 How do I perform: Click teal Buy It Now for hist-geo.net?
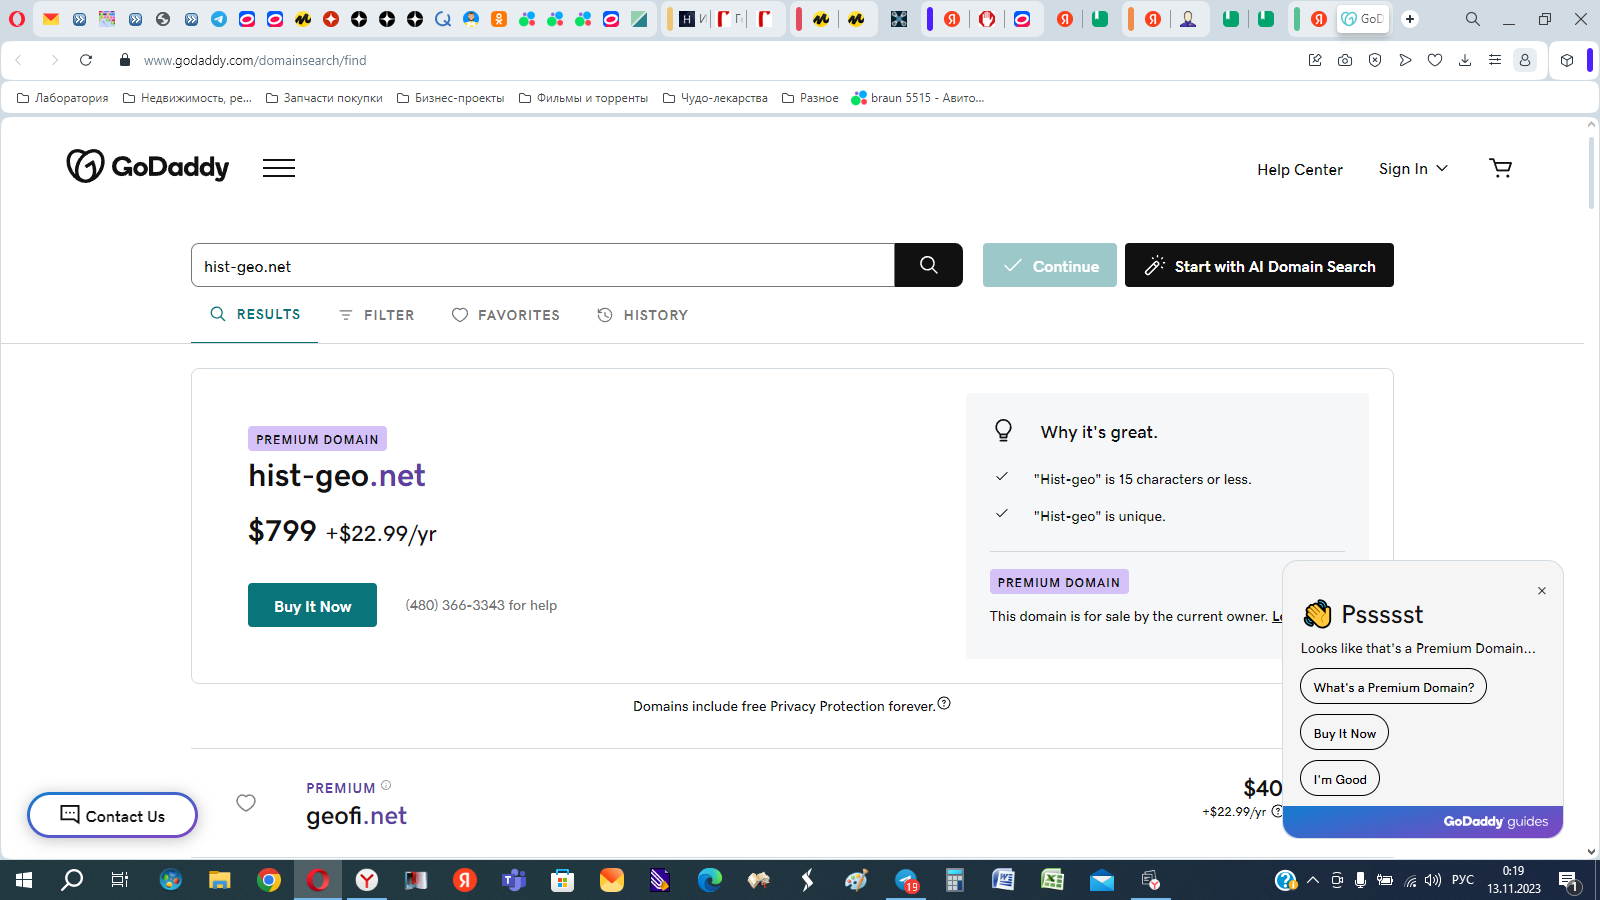pos(312,605)
